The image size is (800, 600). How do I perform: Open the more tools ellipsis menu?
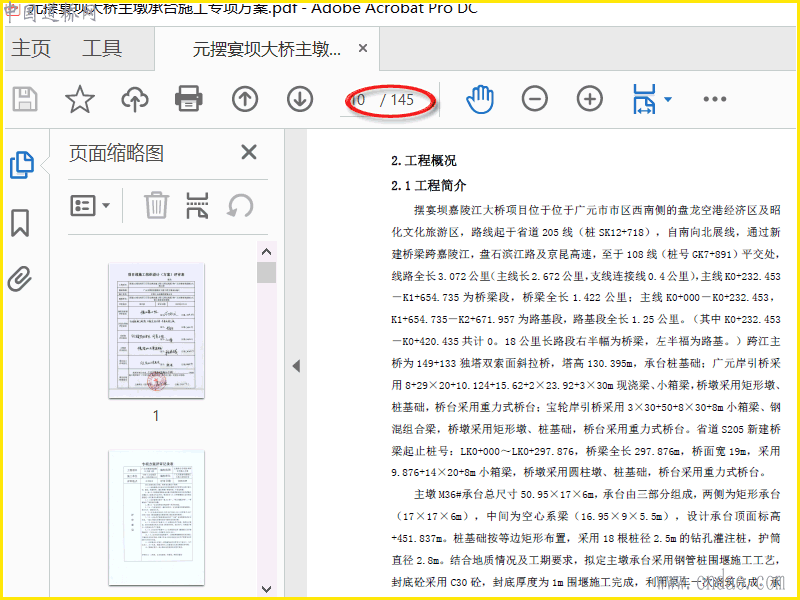pyautogui.click(x=715, y=99)
